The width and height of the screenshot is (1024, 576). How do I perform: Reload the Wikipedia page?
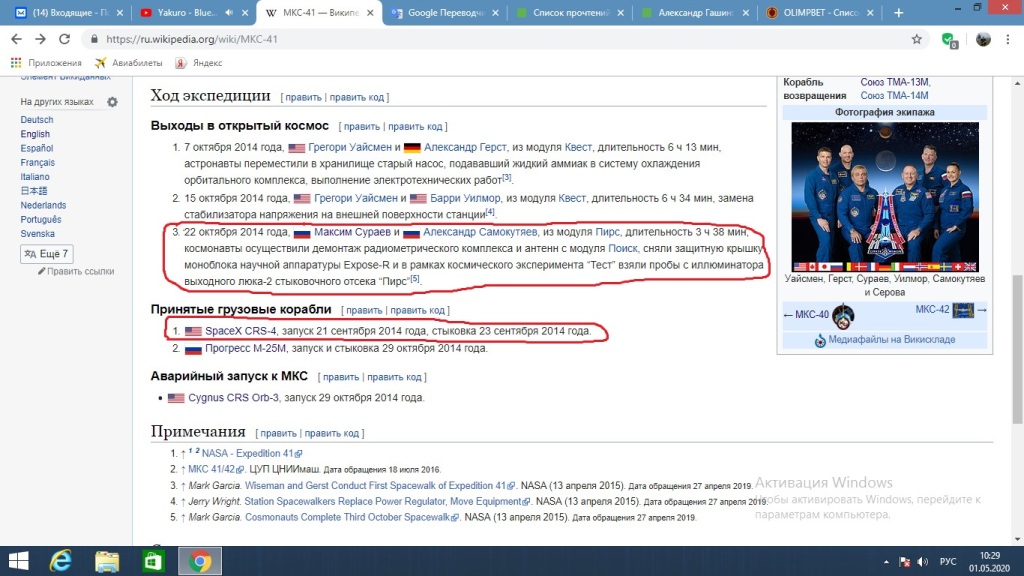[x=64, y=39]
